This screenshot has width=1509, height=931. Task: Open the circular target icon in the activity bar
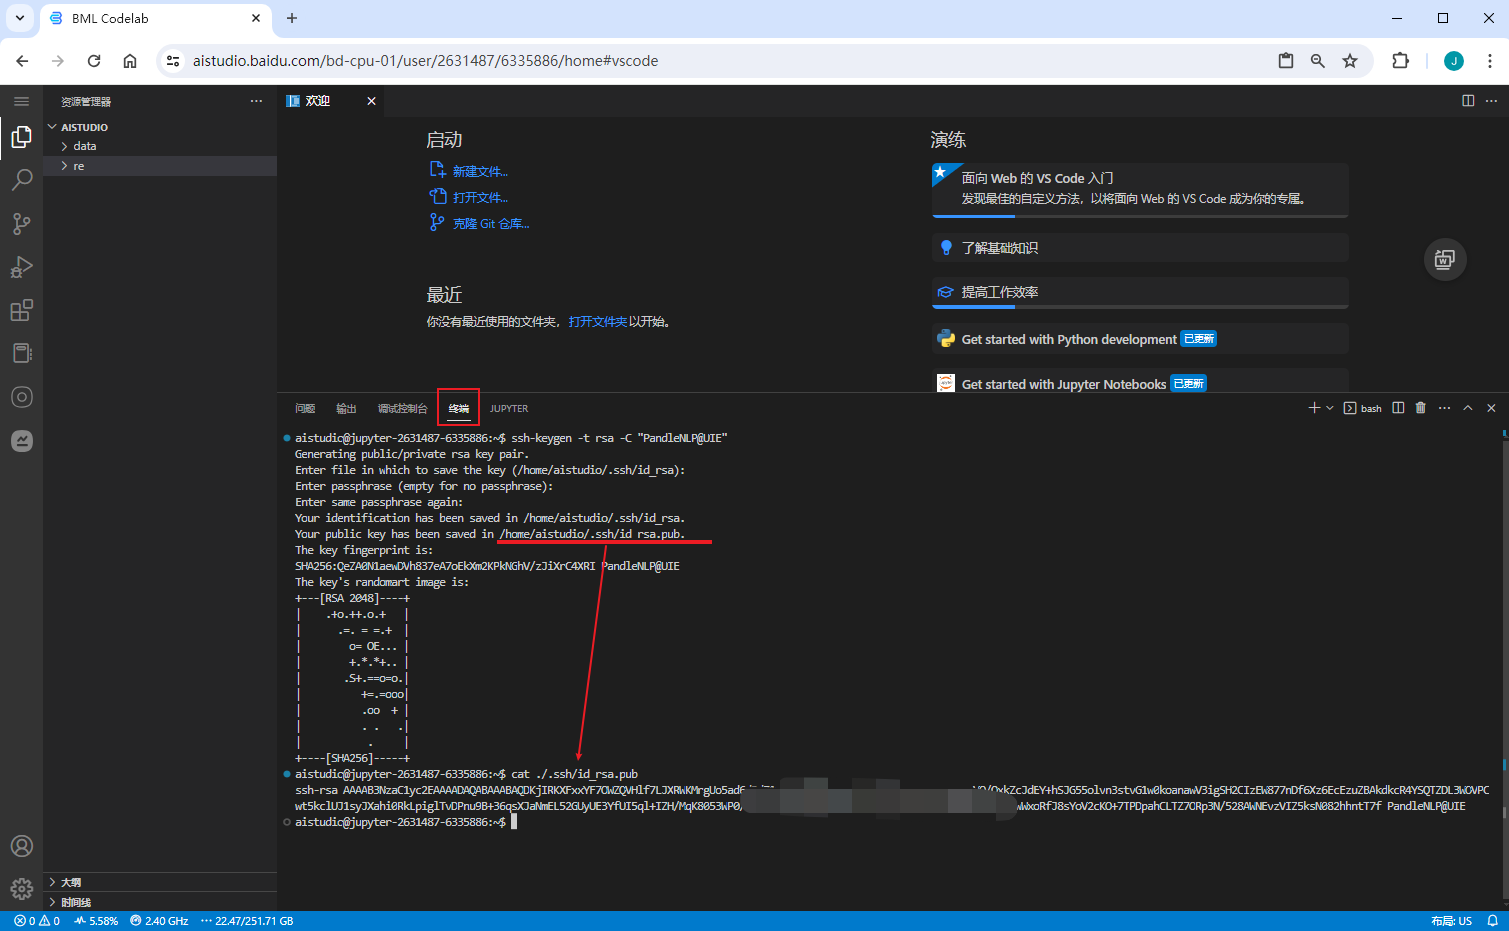pyautogui.click(x=21, y=397)
